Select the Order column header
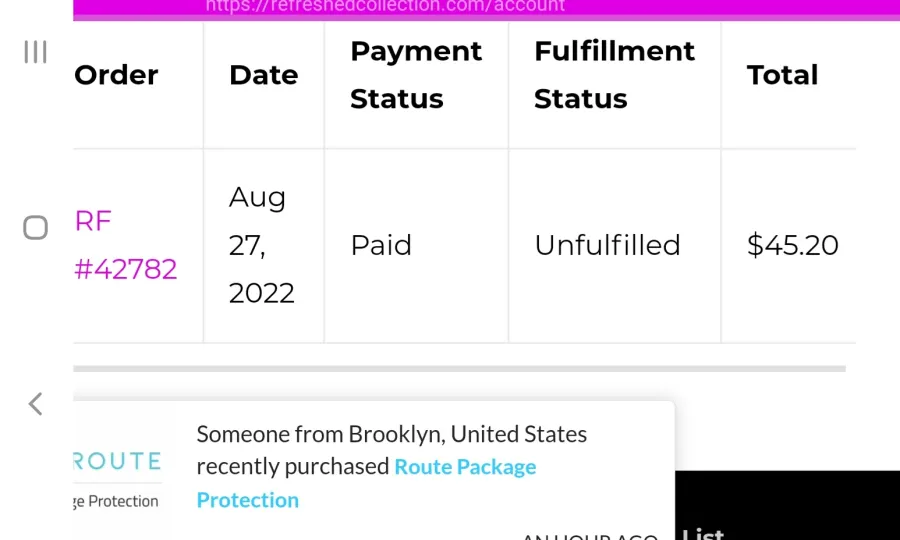The height and width of the screenshot is (540, 900). [116, 75]
